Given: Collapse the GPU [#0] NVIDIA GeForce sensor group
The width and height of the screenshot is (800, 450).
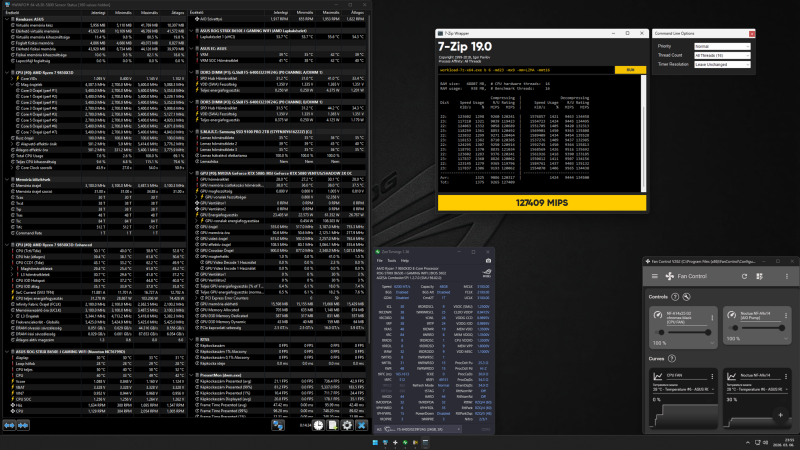Looking at the screenshot, I should tap(191, 173).
